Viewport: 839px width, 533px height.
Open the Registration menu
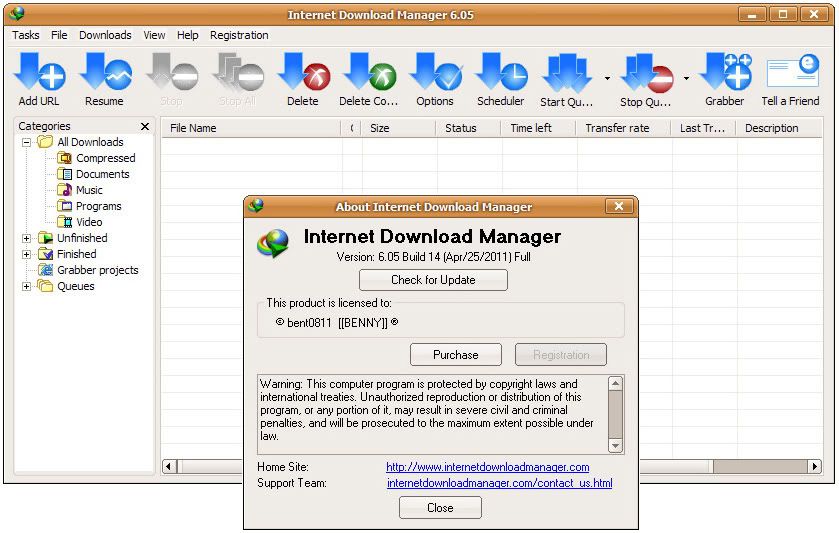239,35
